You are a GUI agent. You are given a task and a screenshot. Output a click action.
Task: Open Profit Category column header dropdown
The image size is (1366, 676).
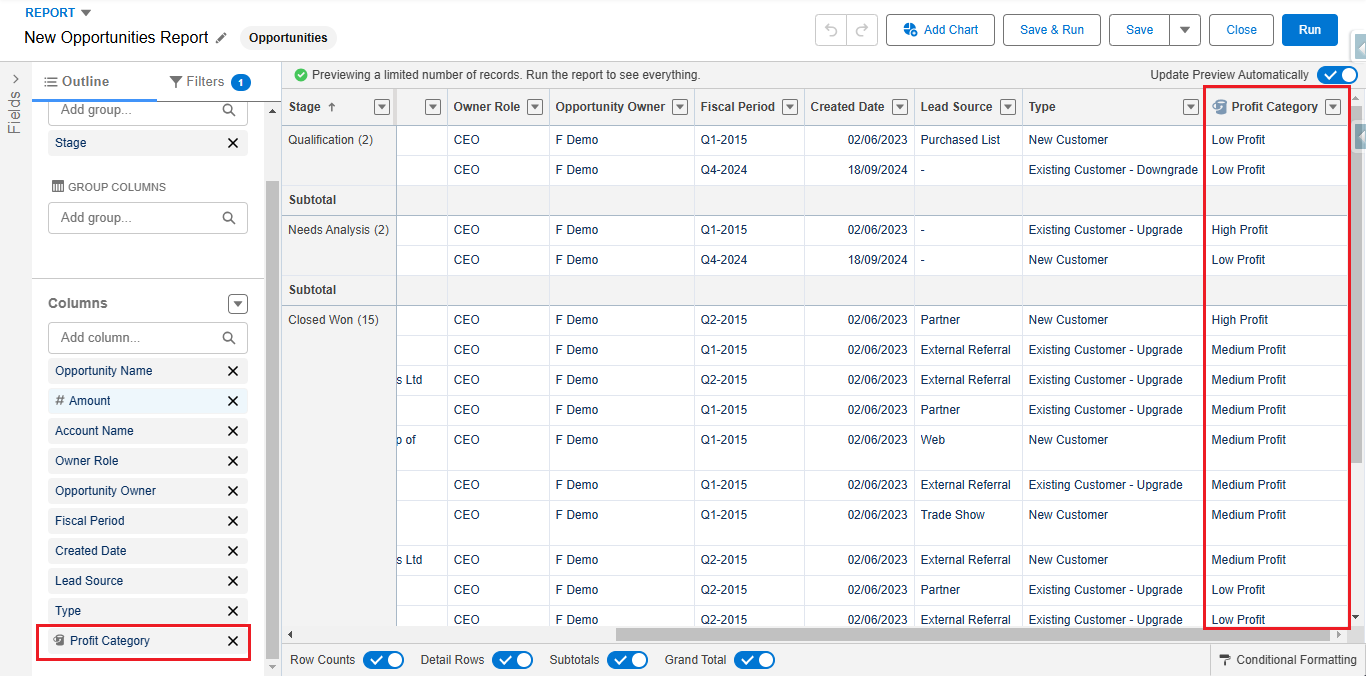(1332, 107)
